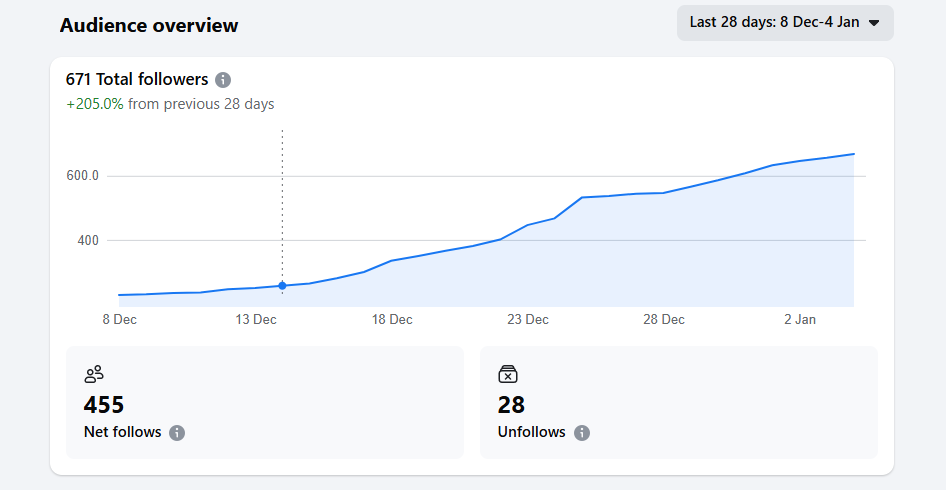Click the unfollow box icon above 28
The height and width of the screenshot is (490, 946).
tap(508, 374)
